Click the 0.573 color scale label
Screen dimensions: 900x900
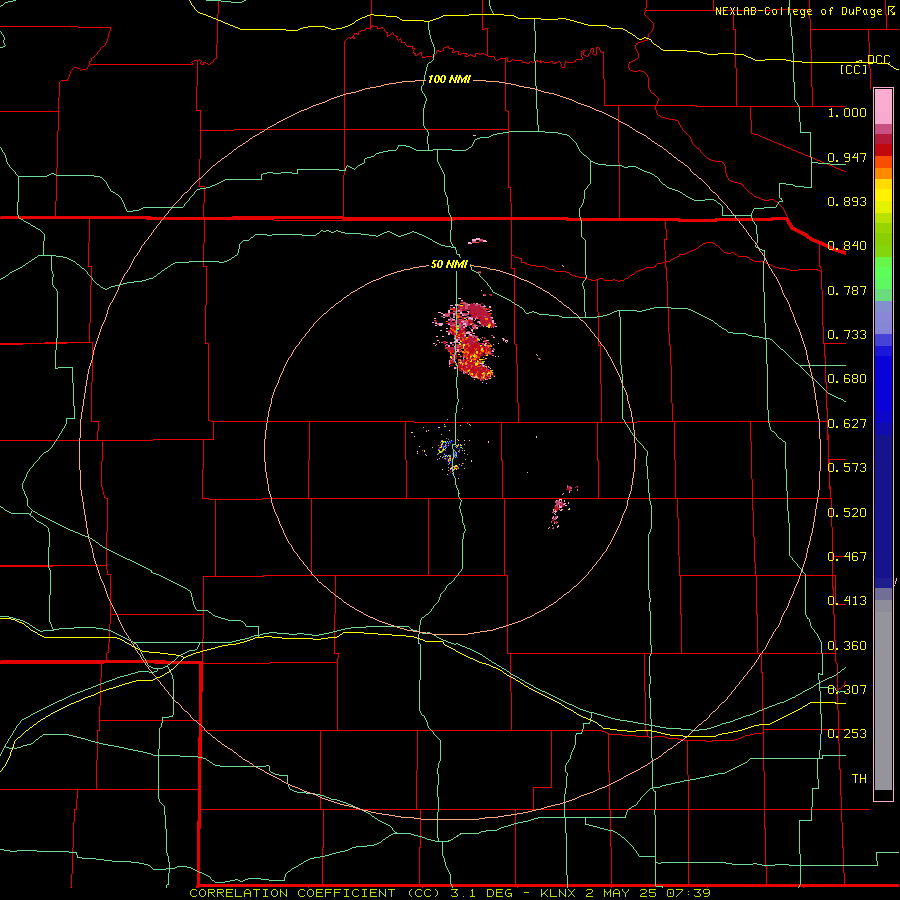[x=847, y=468]
